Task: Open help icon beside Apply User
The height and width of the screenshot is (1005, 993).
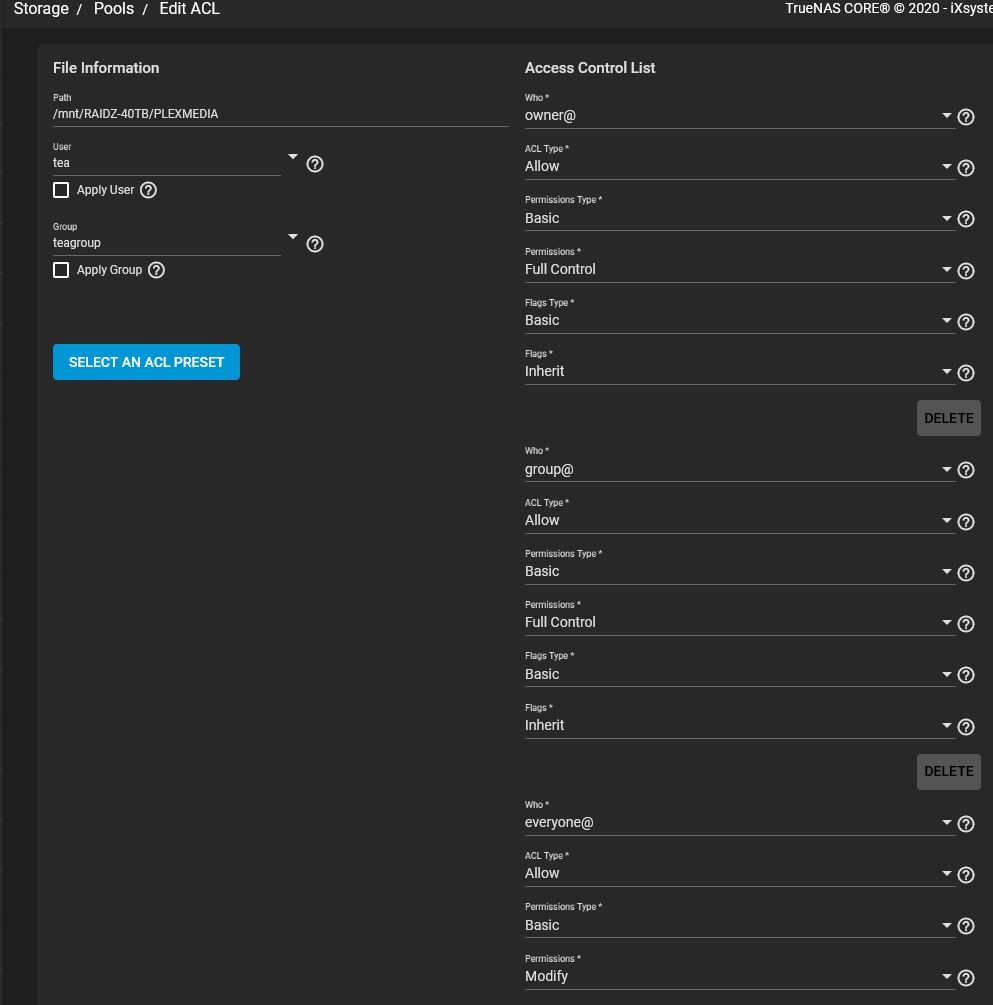Action: (x=148, y=190)
